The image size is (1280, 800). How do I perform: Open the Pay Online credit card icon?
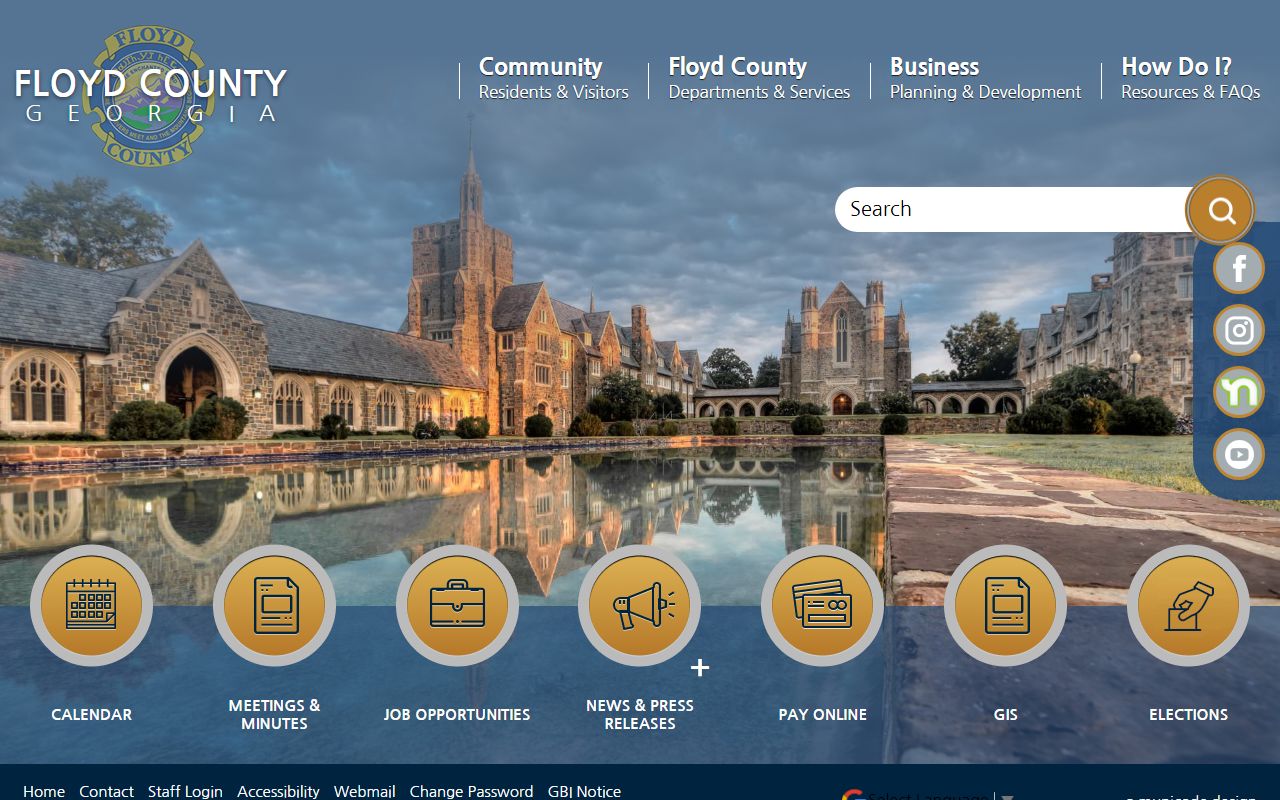click(x=822, y=605)
